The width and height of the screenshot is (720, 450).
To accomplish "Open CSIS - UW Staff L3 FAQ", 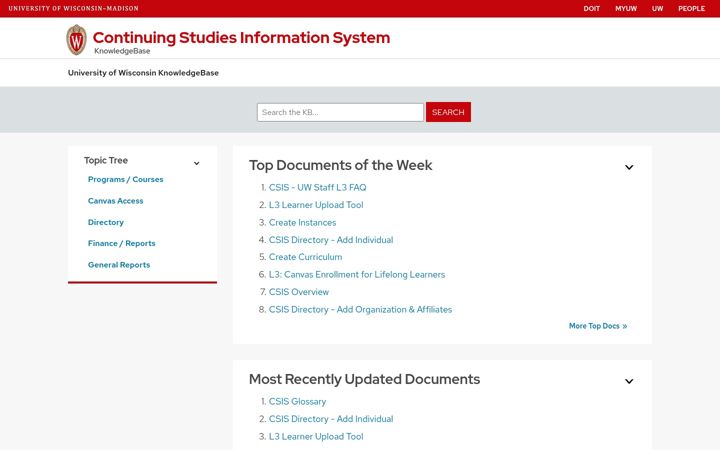I will click(318, 187).
